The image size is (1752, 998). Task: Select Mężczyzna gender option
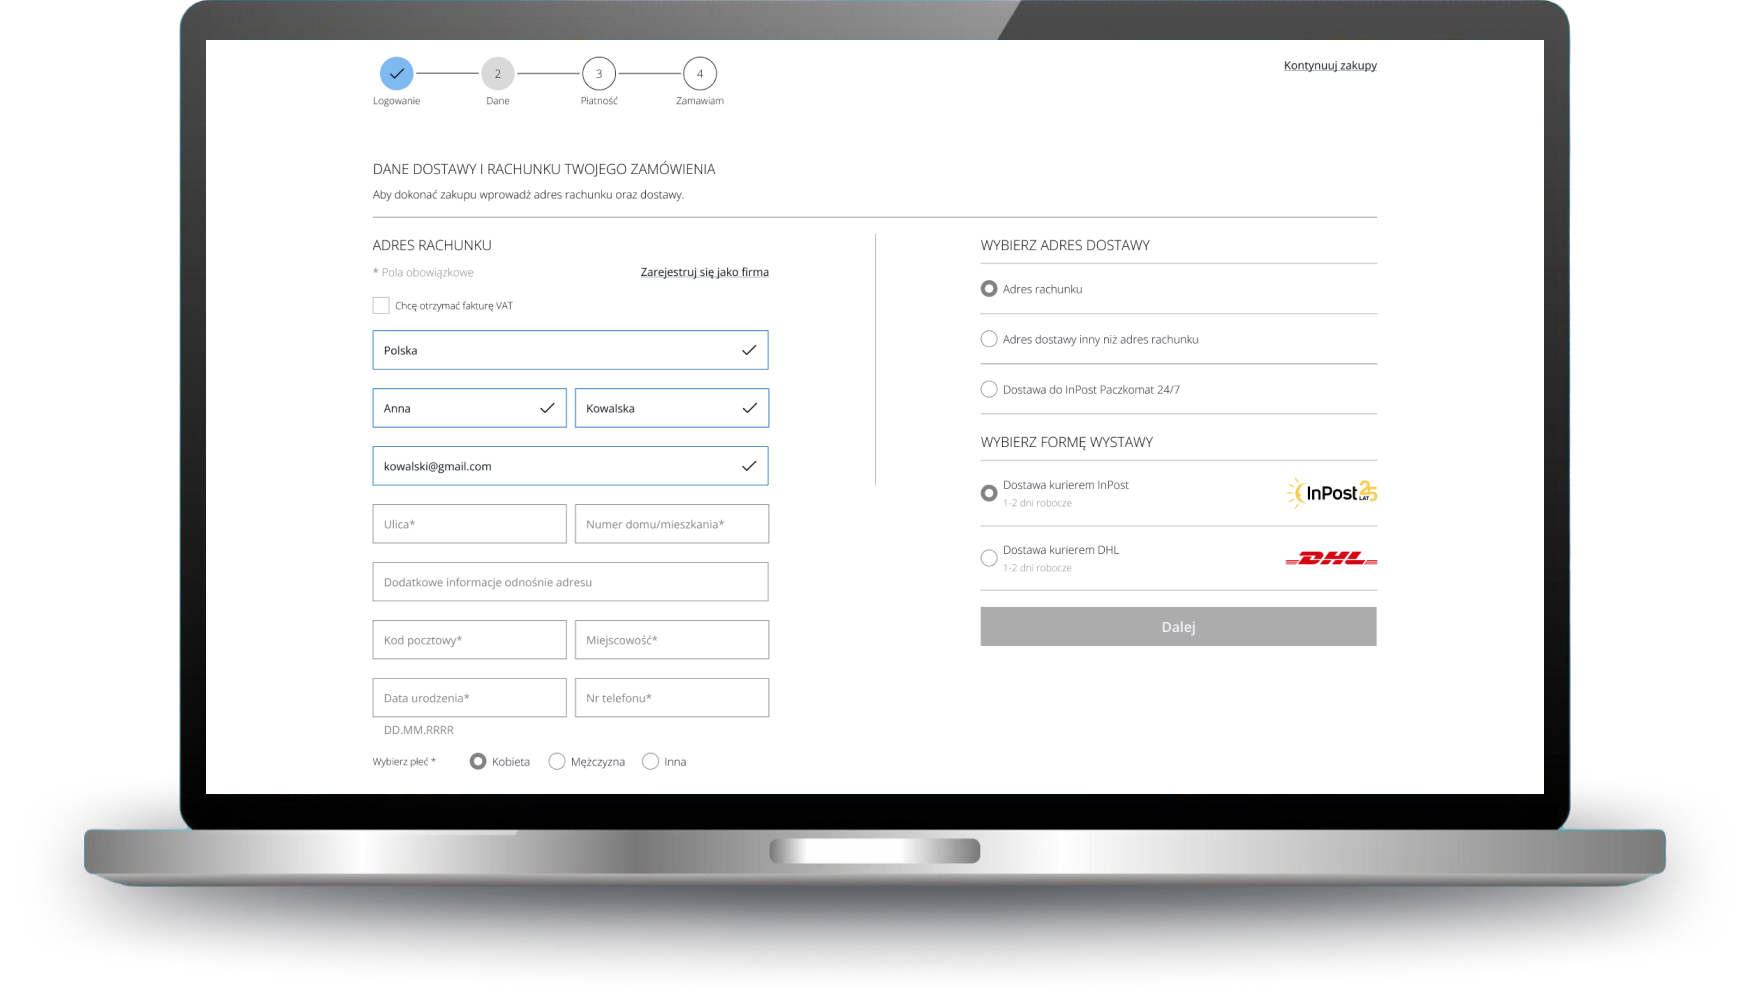pos(557,762)
